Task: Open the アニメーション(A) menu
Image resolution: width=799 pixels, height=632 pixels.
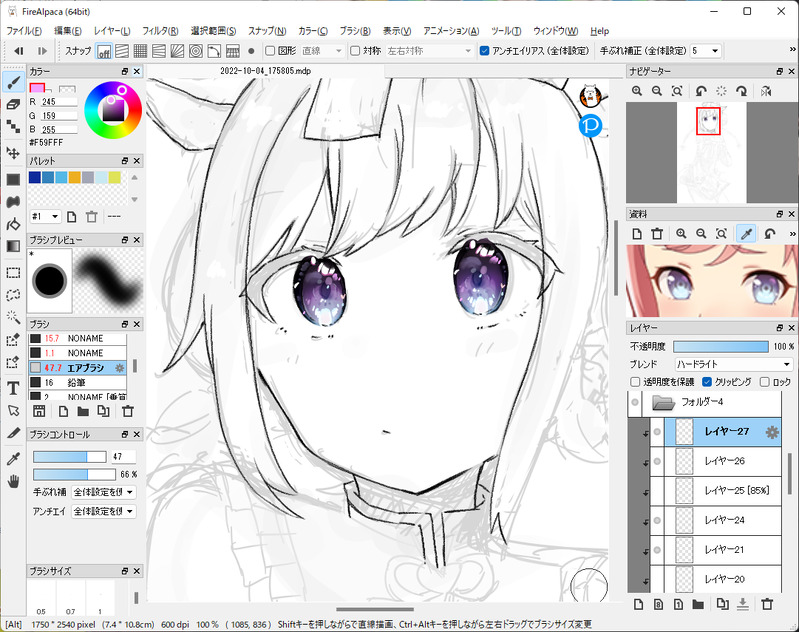Action: point(451,31)
